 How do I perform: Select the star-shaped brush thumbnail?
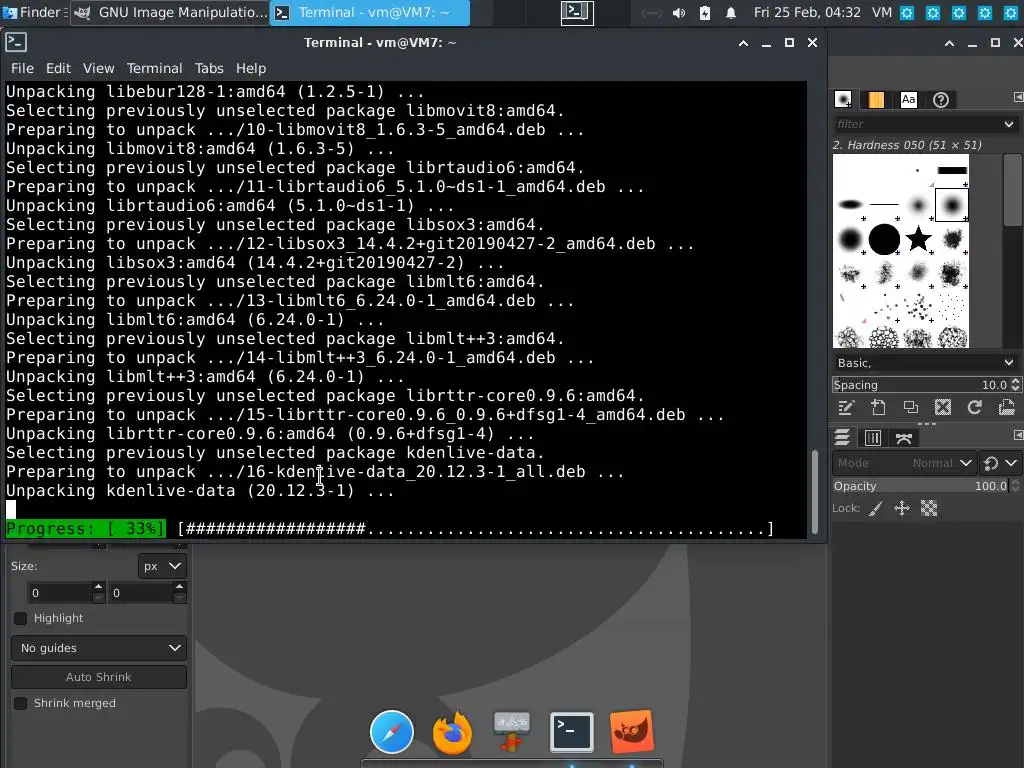(918, 239)
